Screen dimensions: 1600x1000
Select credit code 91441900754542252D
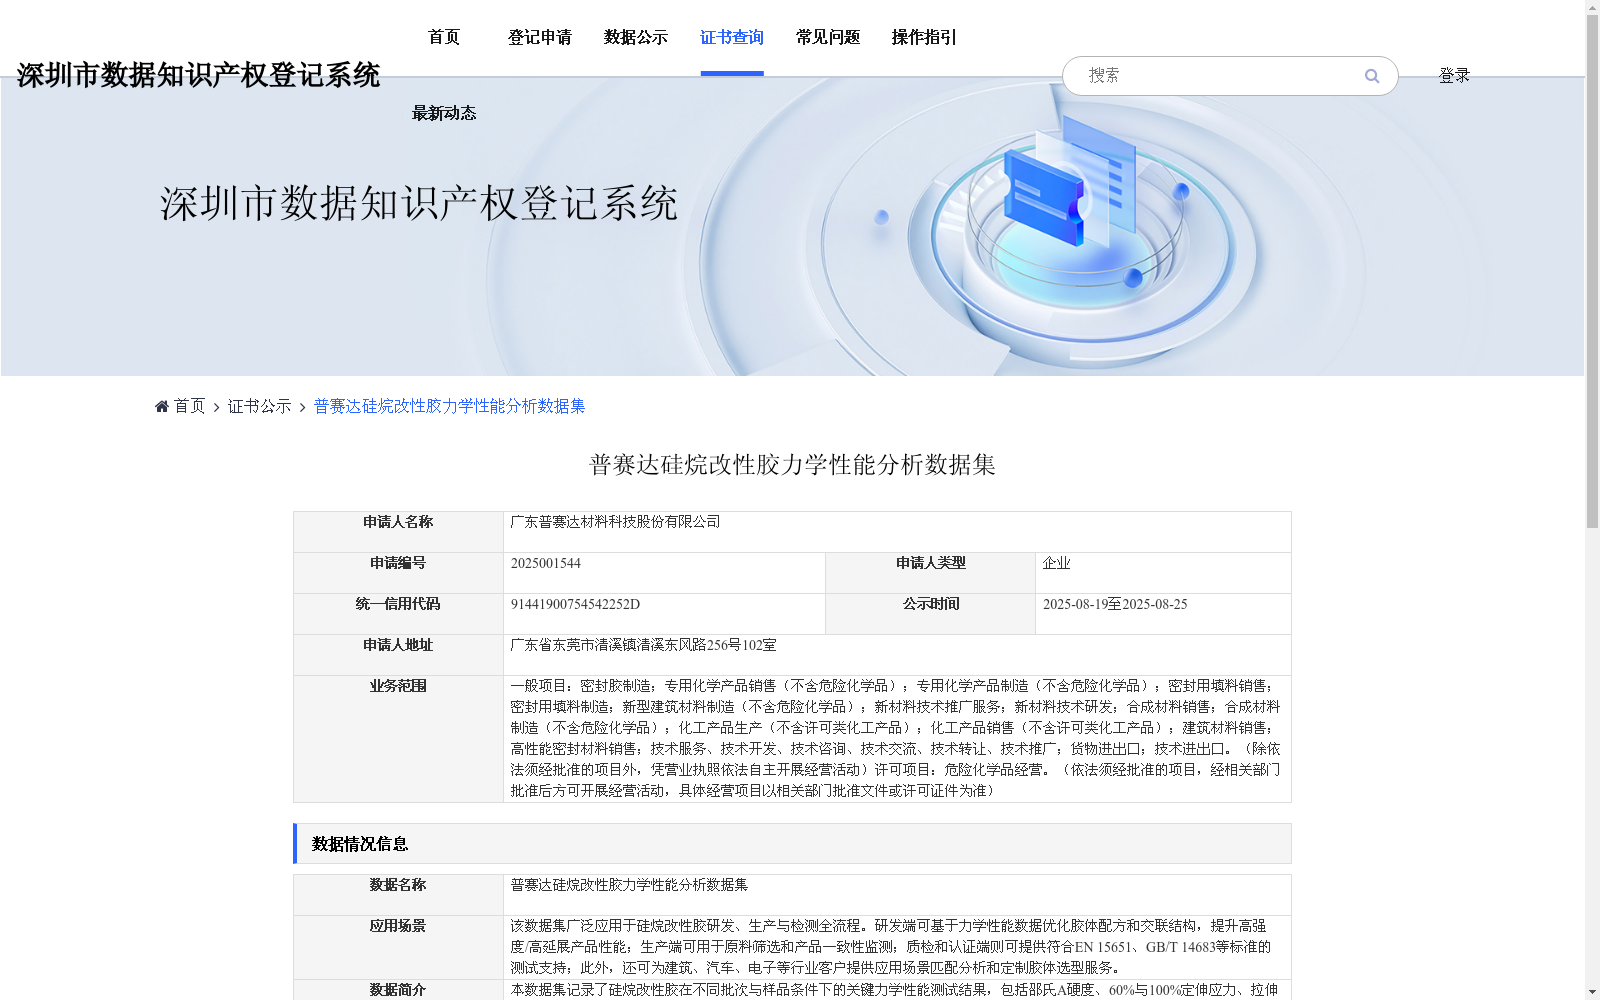coord(575,604)
